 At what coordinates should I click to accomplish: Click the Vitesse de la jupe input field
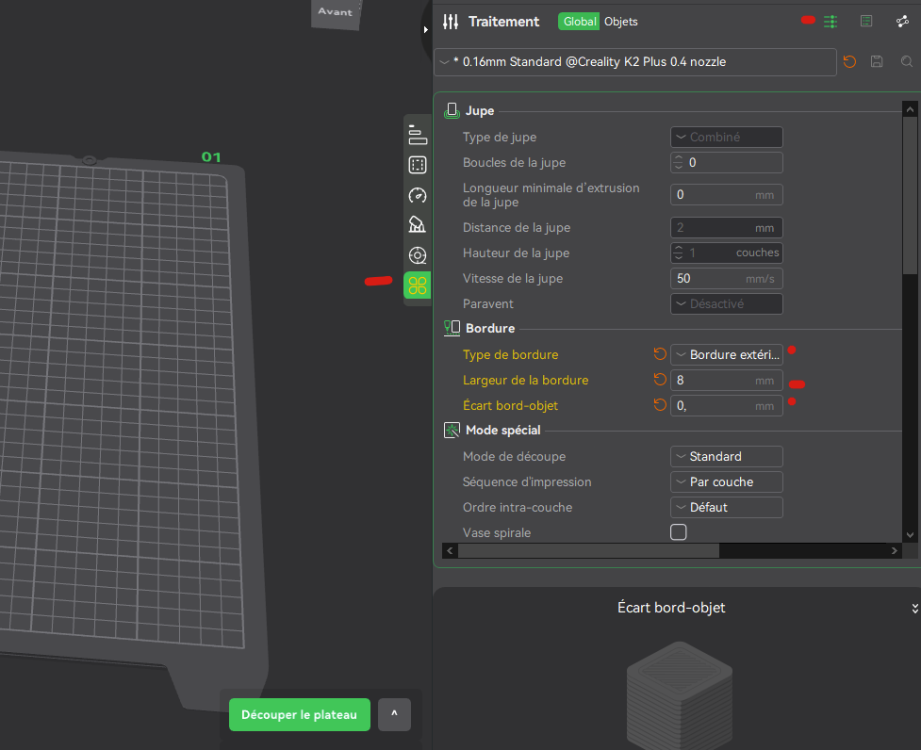[x=715, y=278]
